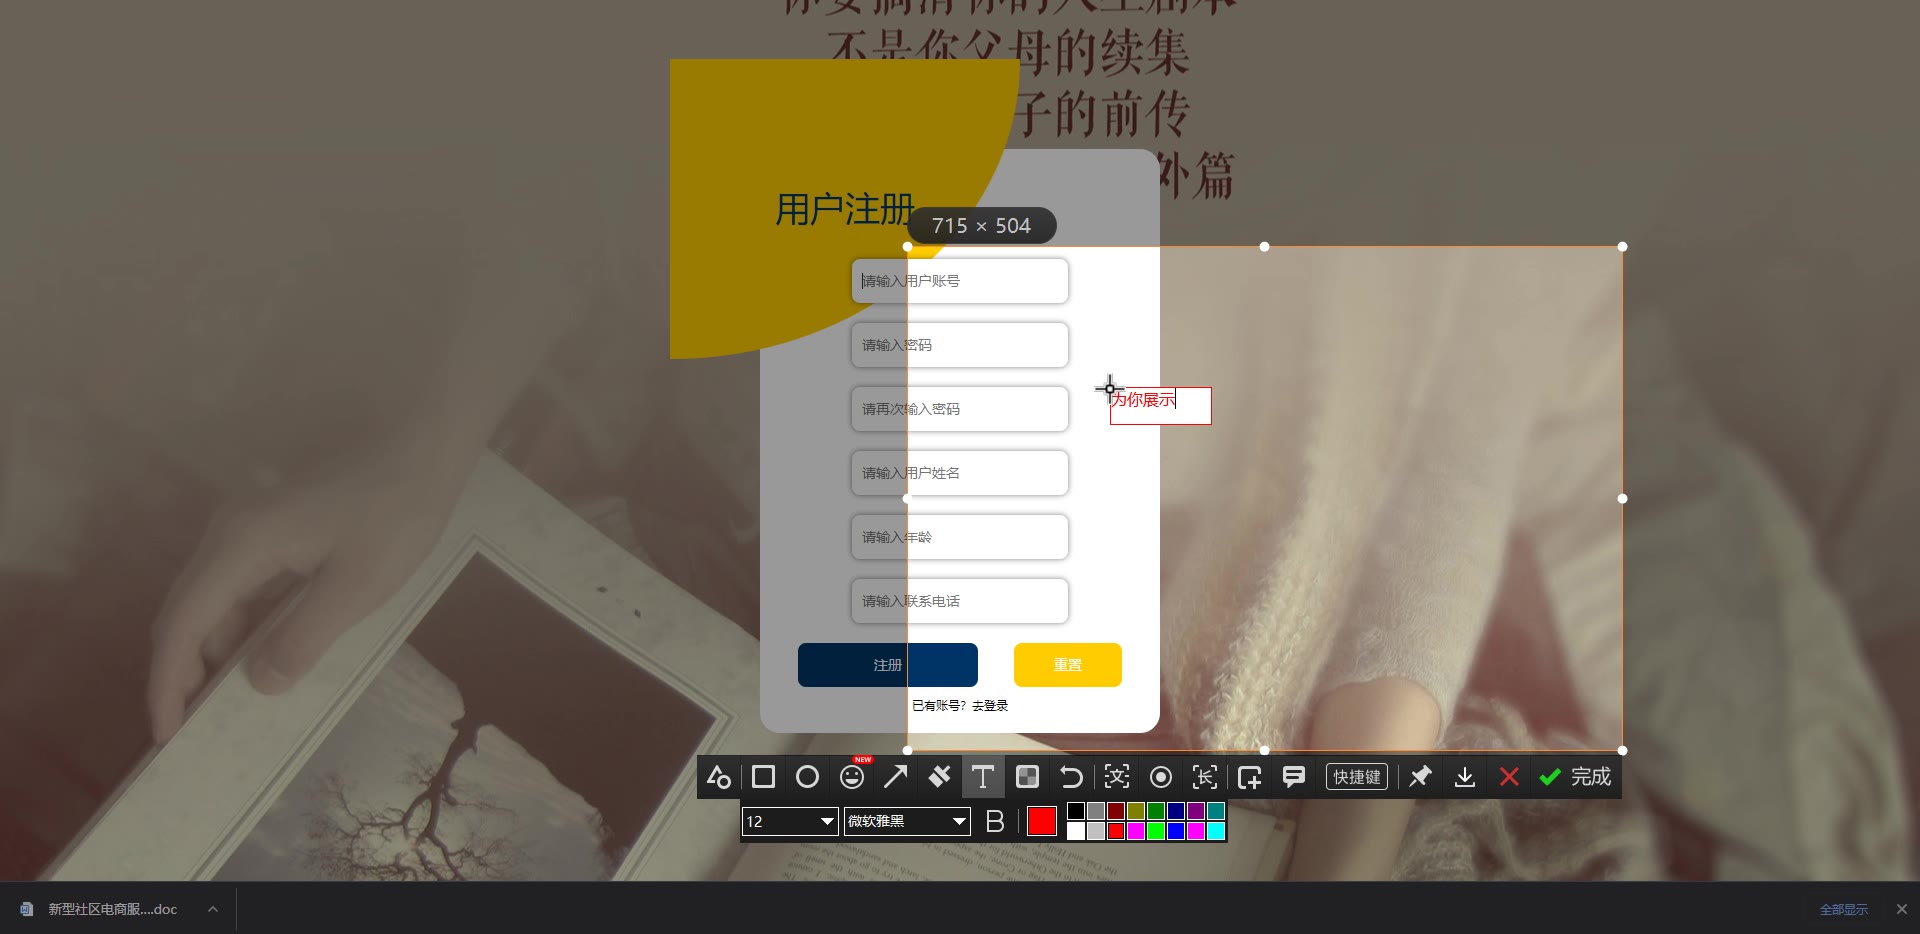This screenshot has height=934, width=1920.
Task: Toggle bold text formatting
Action: (995, 821)
